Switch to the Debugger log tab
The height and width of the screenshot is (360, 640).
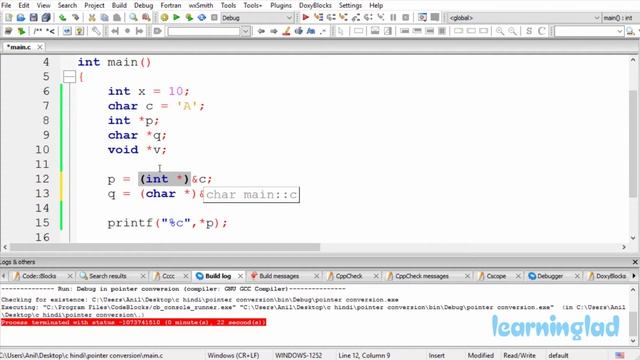[x=550, y=276]
